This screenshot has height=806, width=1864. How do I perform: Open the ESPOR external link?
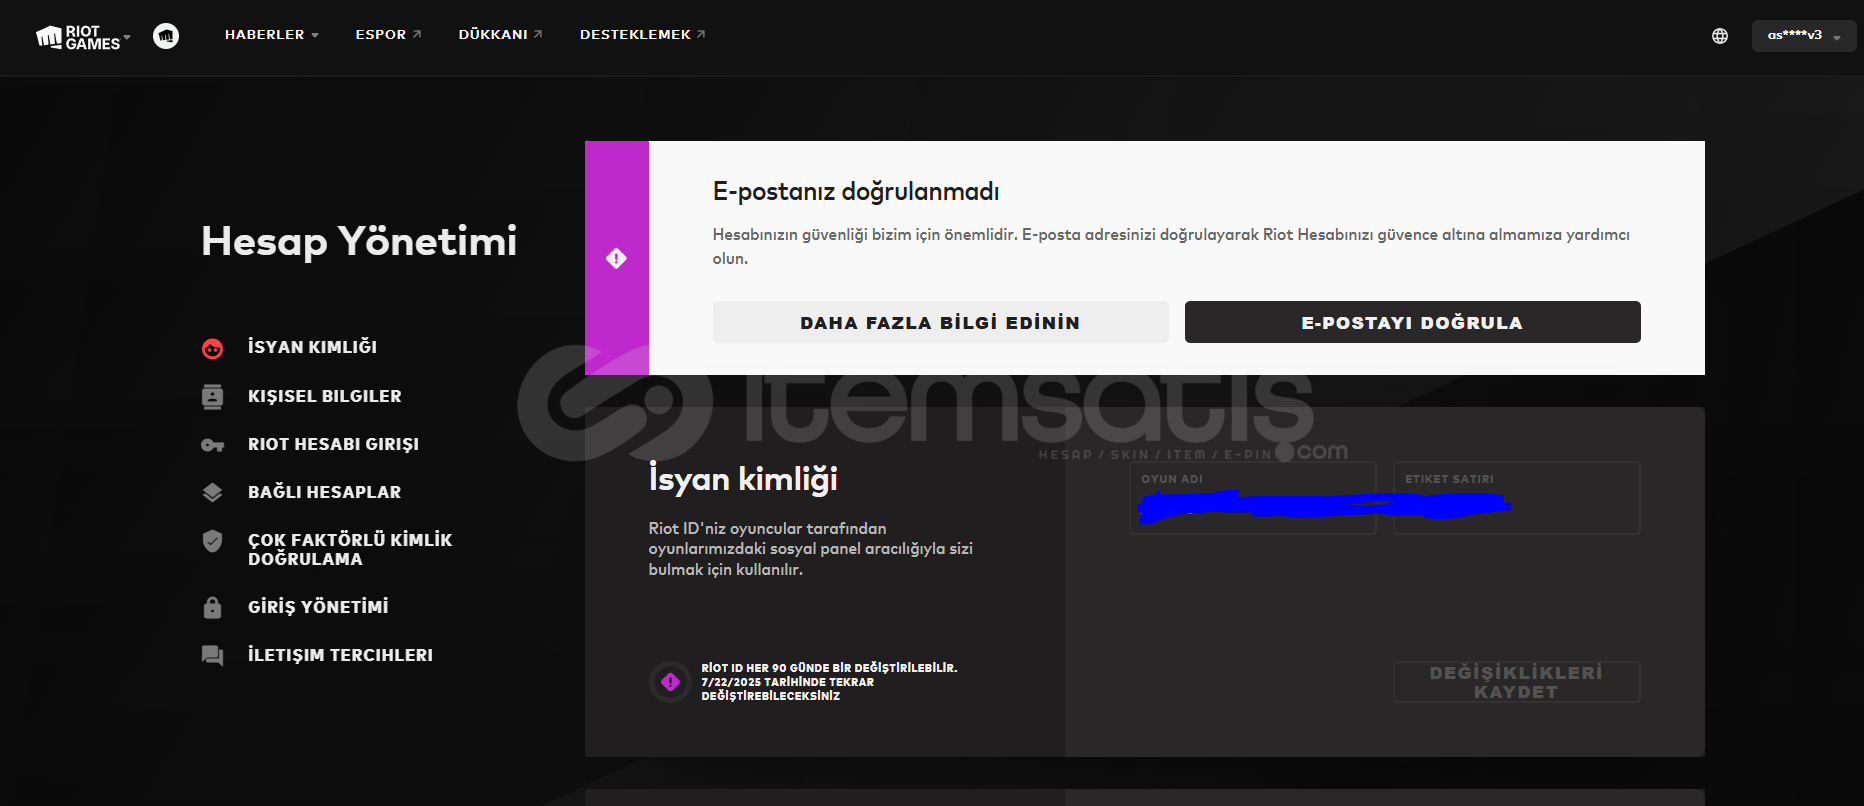point(388,35)
